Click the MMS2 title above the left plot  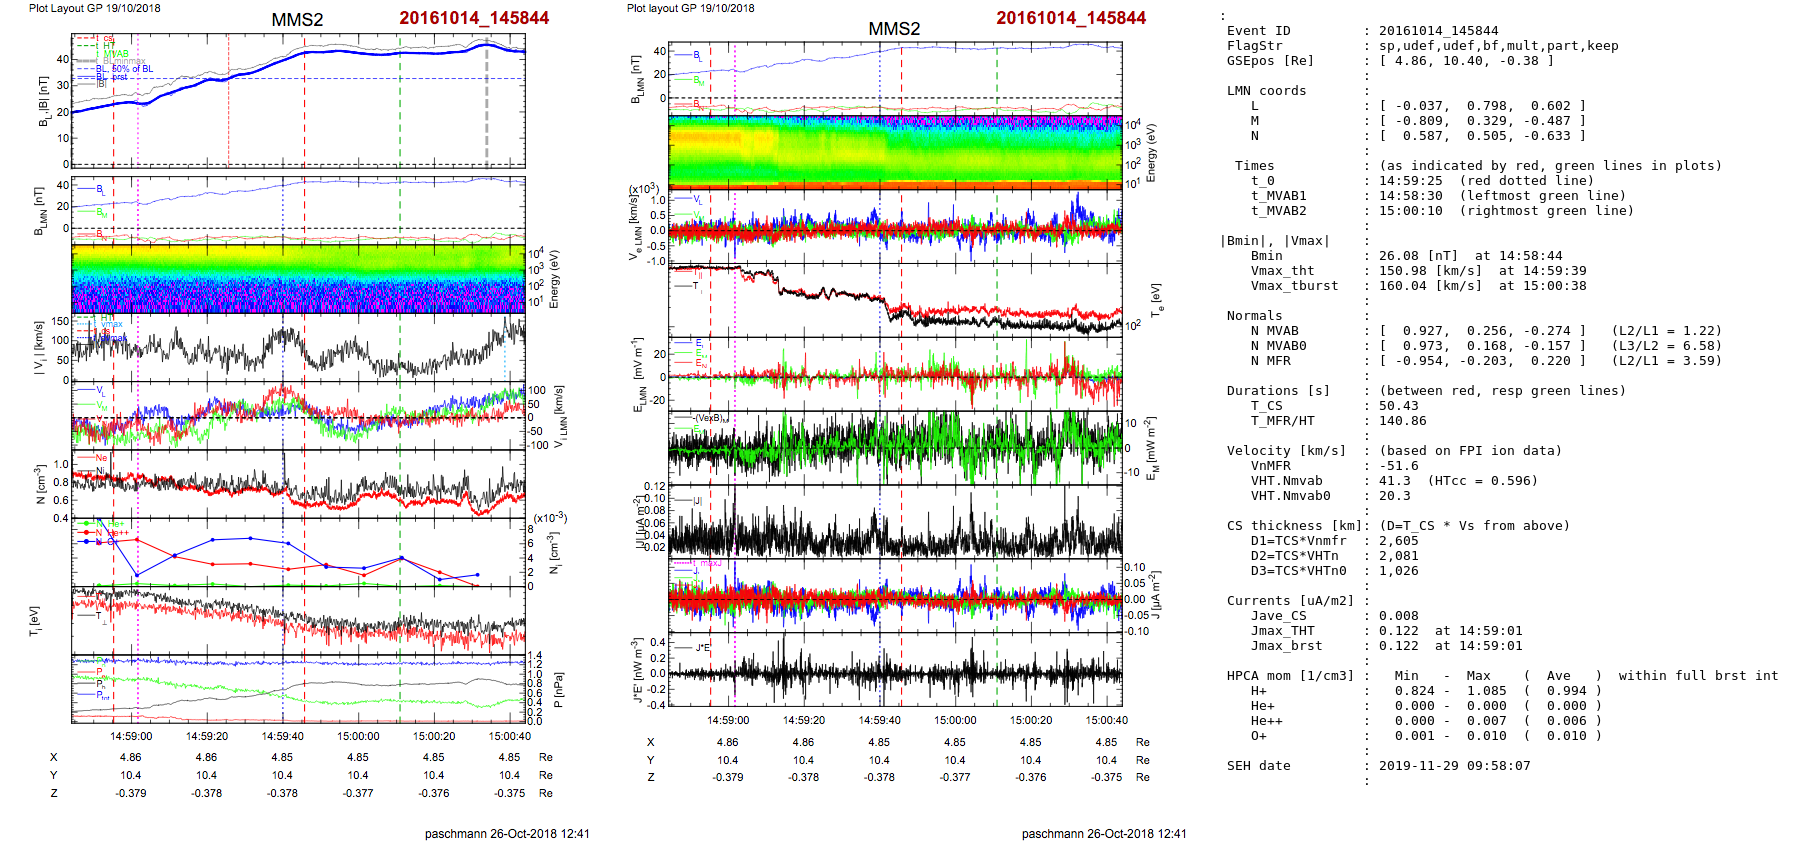pyautogui.click(x=297, y=20)
